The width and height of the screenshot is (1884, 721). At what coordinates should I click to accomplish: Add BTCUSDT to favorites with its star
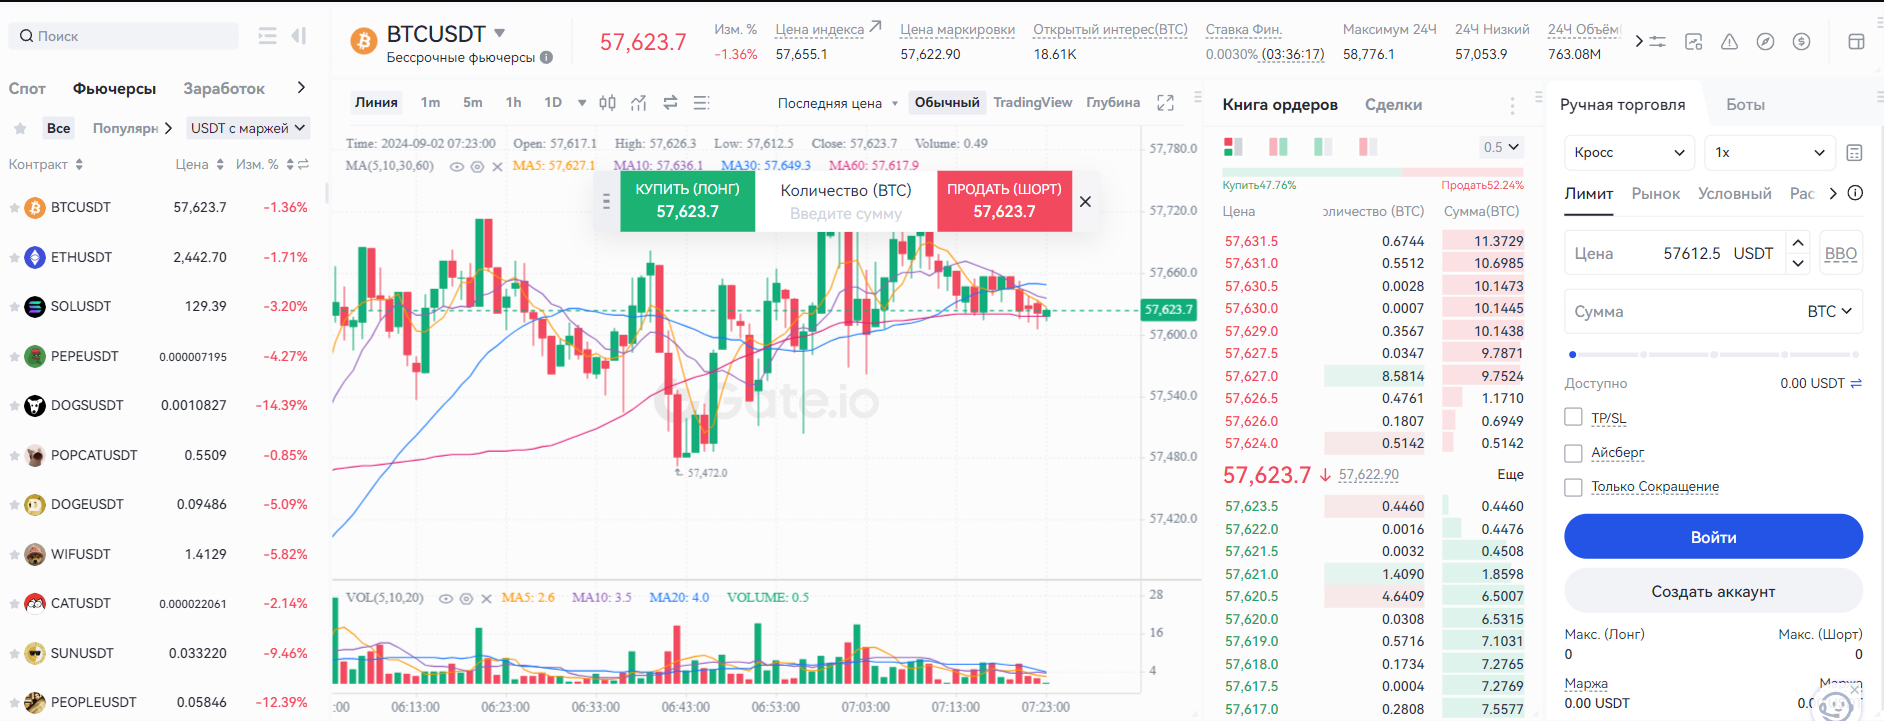pos(14,208)
